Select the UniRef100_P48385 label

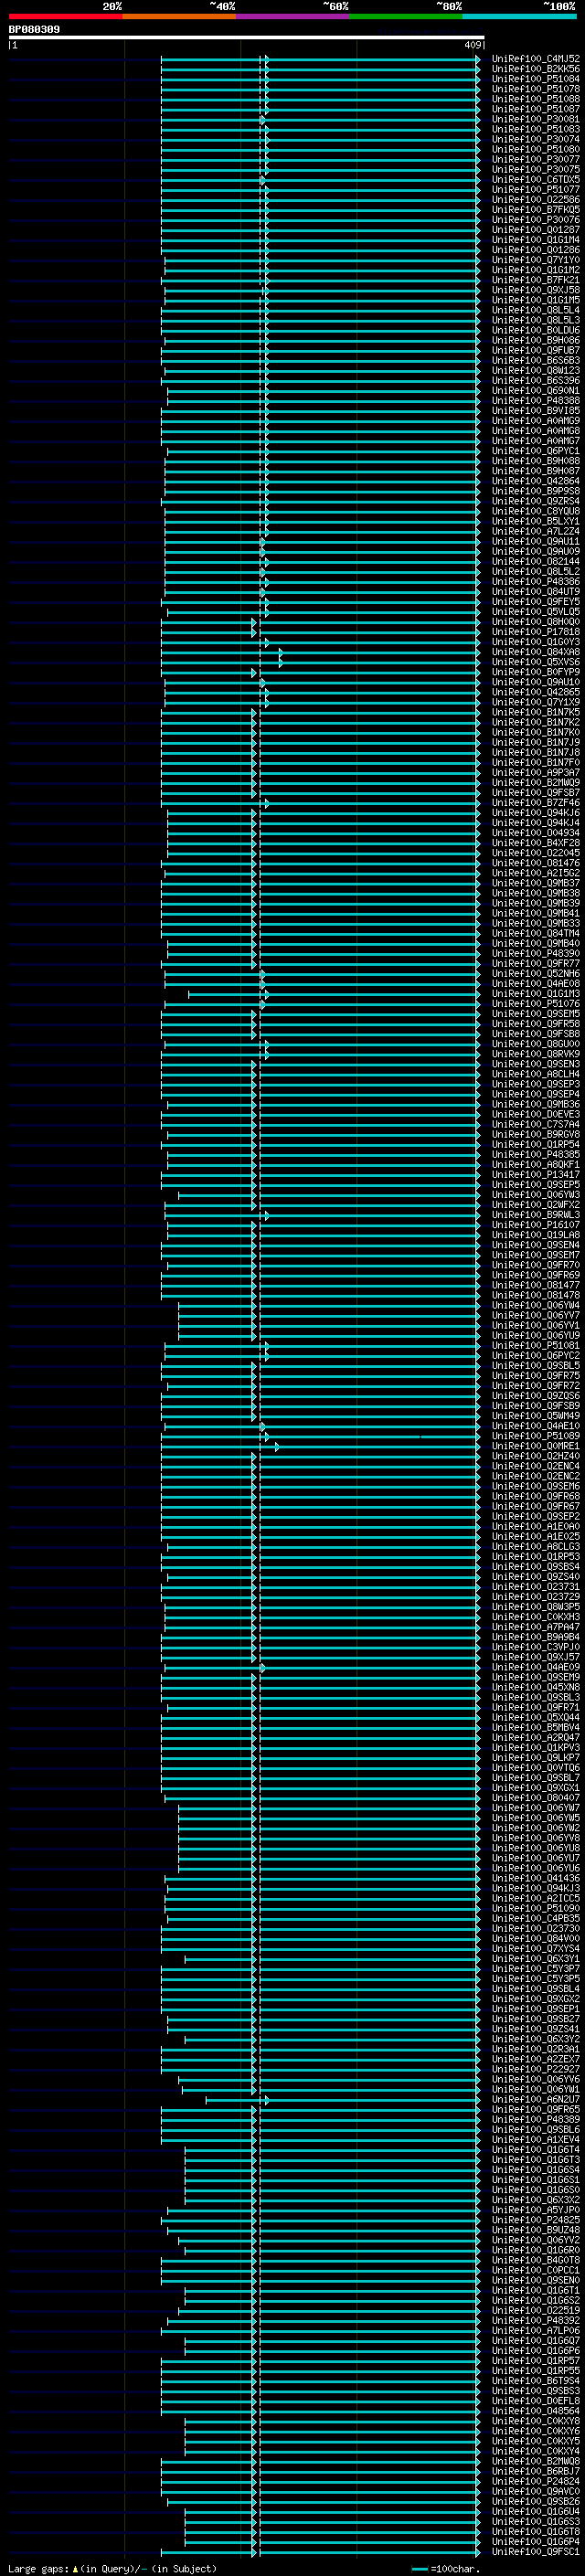536,1154
